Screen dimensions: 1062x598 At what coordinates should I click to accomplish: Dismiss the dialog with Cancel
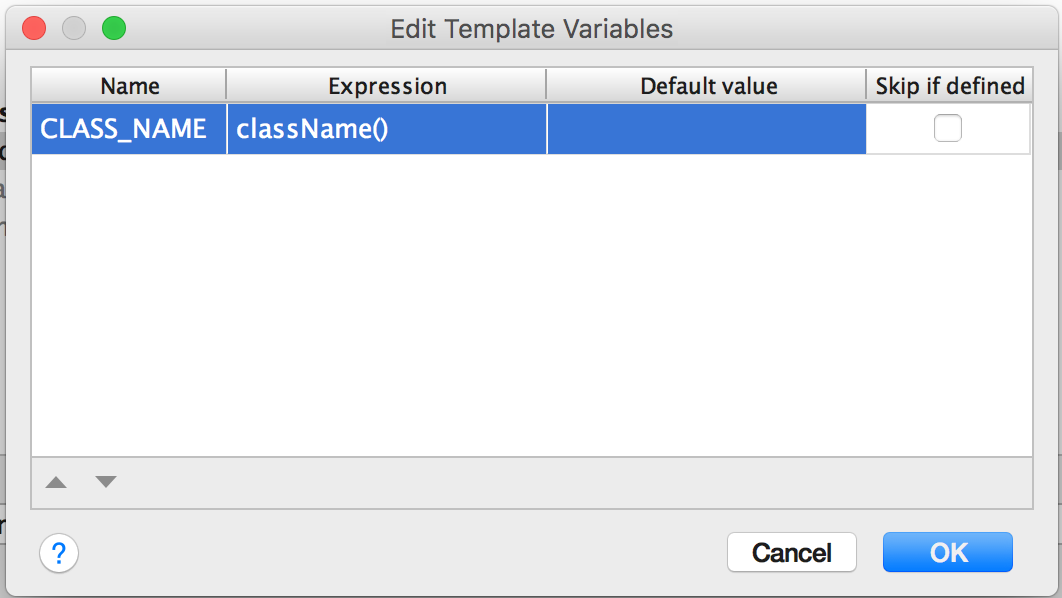[792, 551]
